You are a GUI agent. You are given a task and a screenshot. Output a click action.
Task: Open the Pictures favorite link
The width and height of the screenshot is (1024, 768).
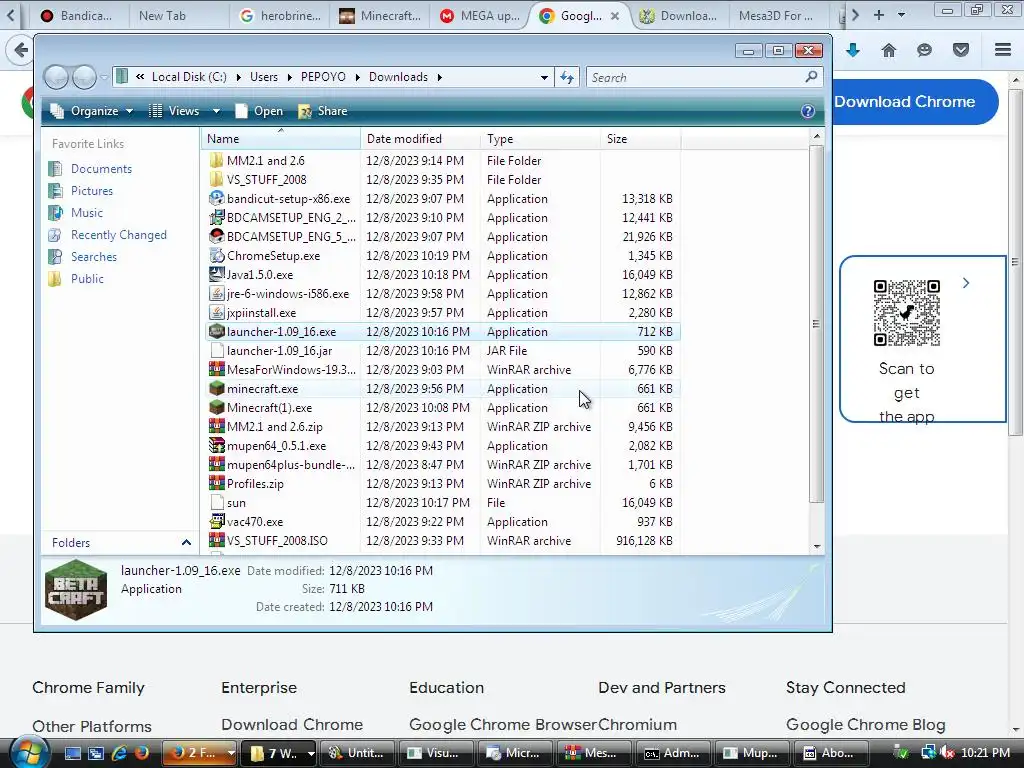point(91,191)
